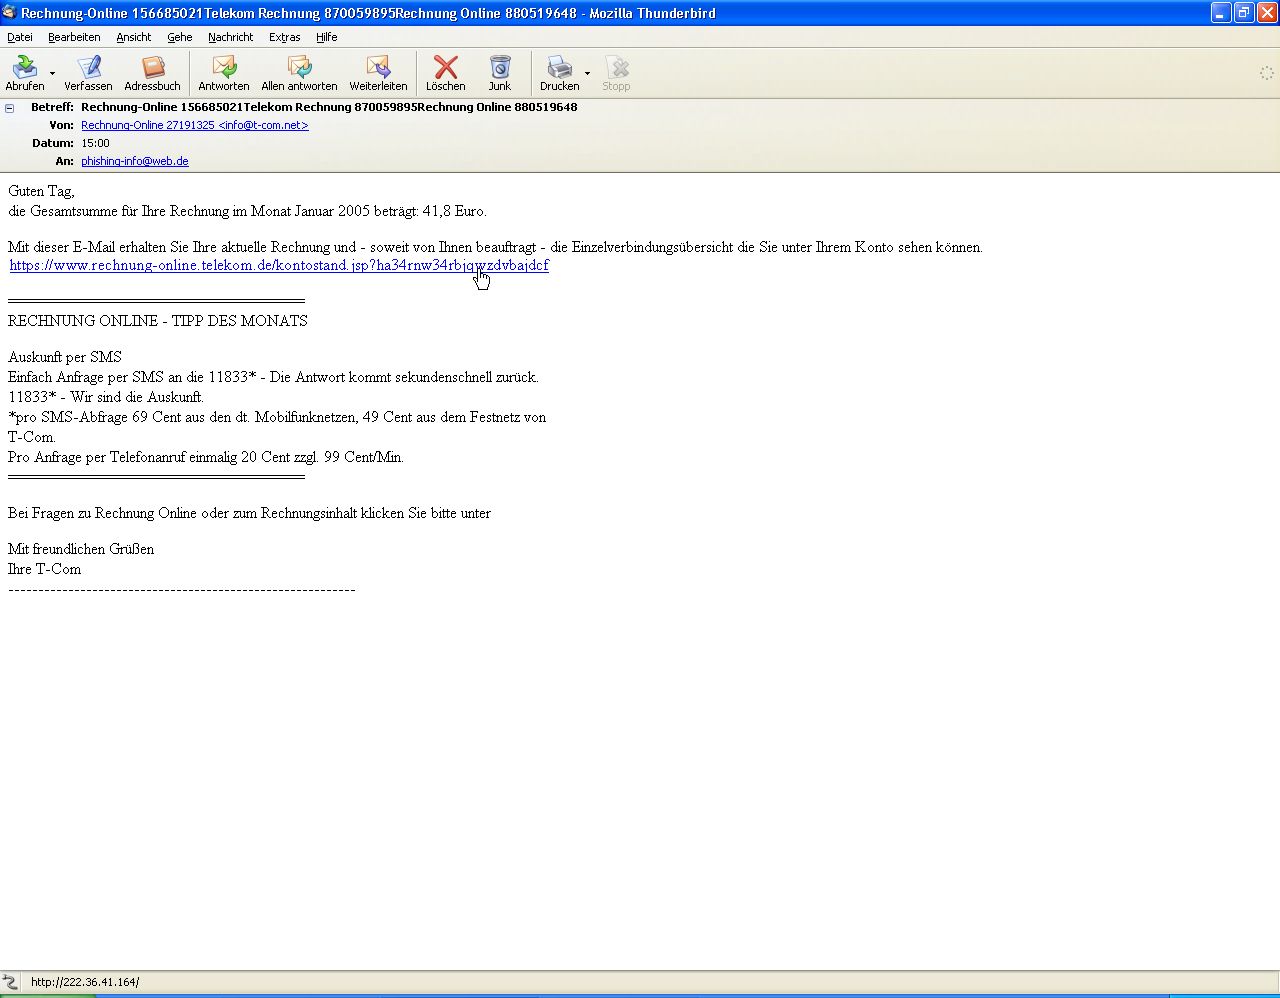This screenshot has width=1280, height=998.
Task: Click sender link info@t-com.net
Action: pyautogui.click(x=195, y=125)
